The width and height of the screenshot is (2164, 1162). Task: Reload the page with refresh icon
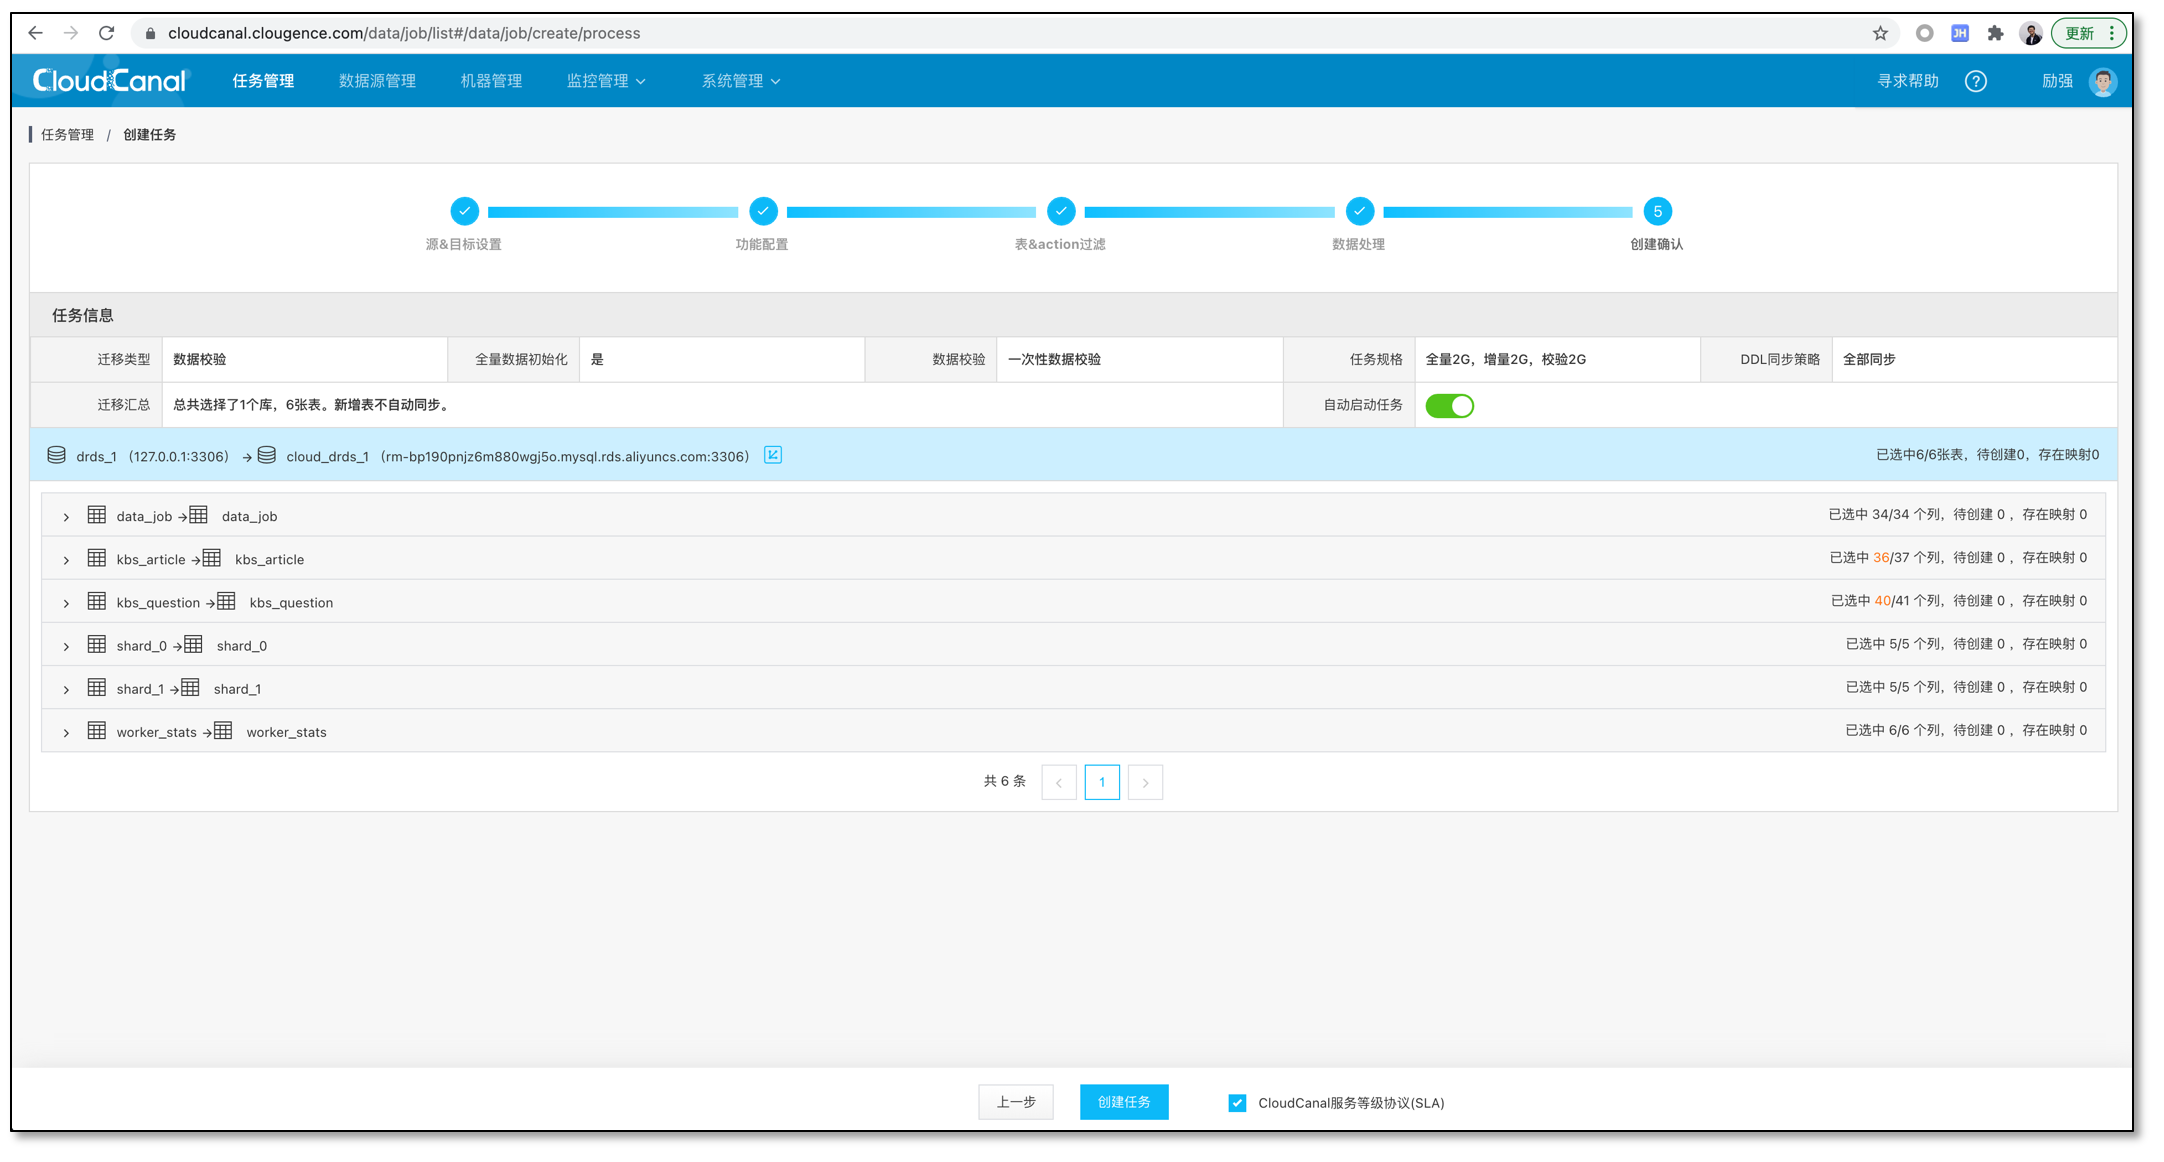106,33
